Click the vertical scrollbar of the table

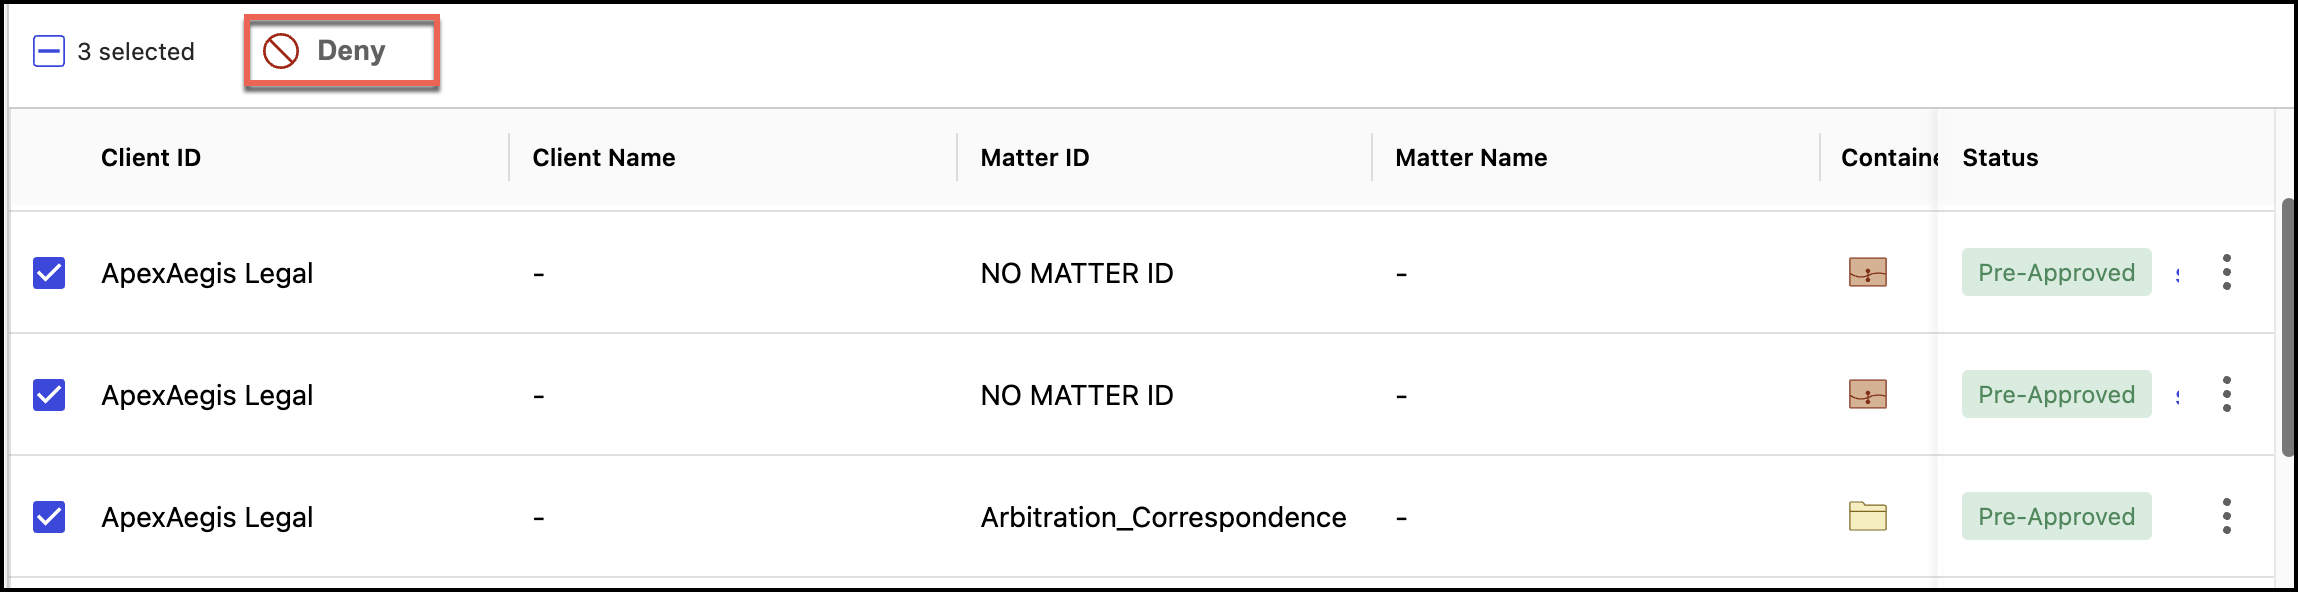coord(2287,328)
